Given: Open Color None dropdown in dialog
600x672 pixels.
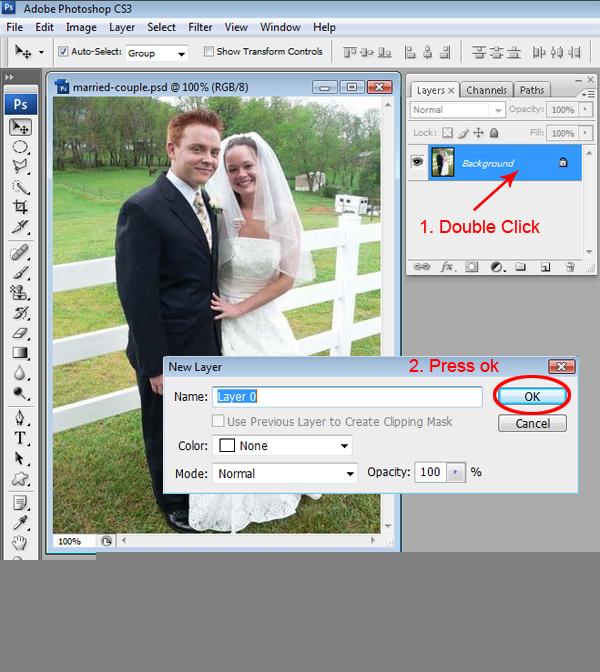Looking at the screenshot, I should [283, 446].
